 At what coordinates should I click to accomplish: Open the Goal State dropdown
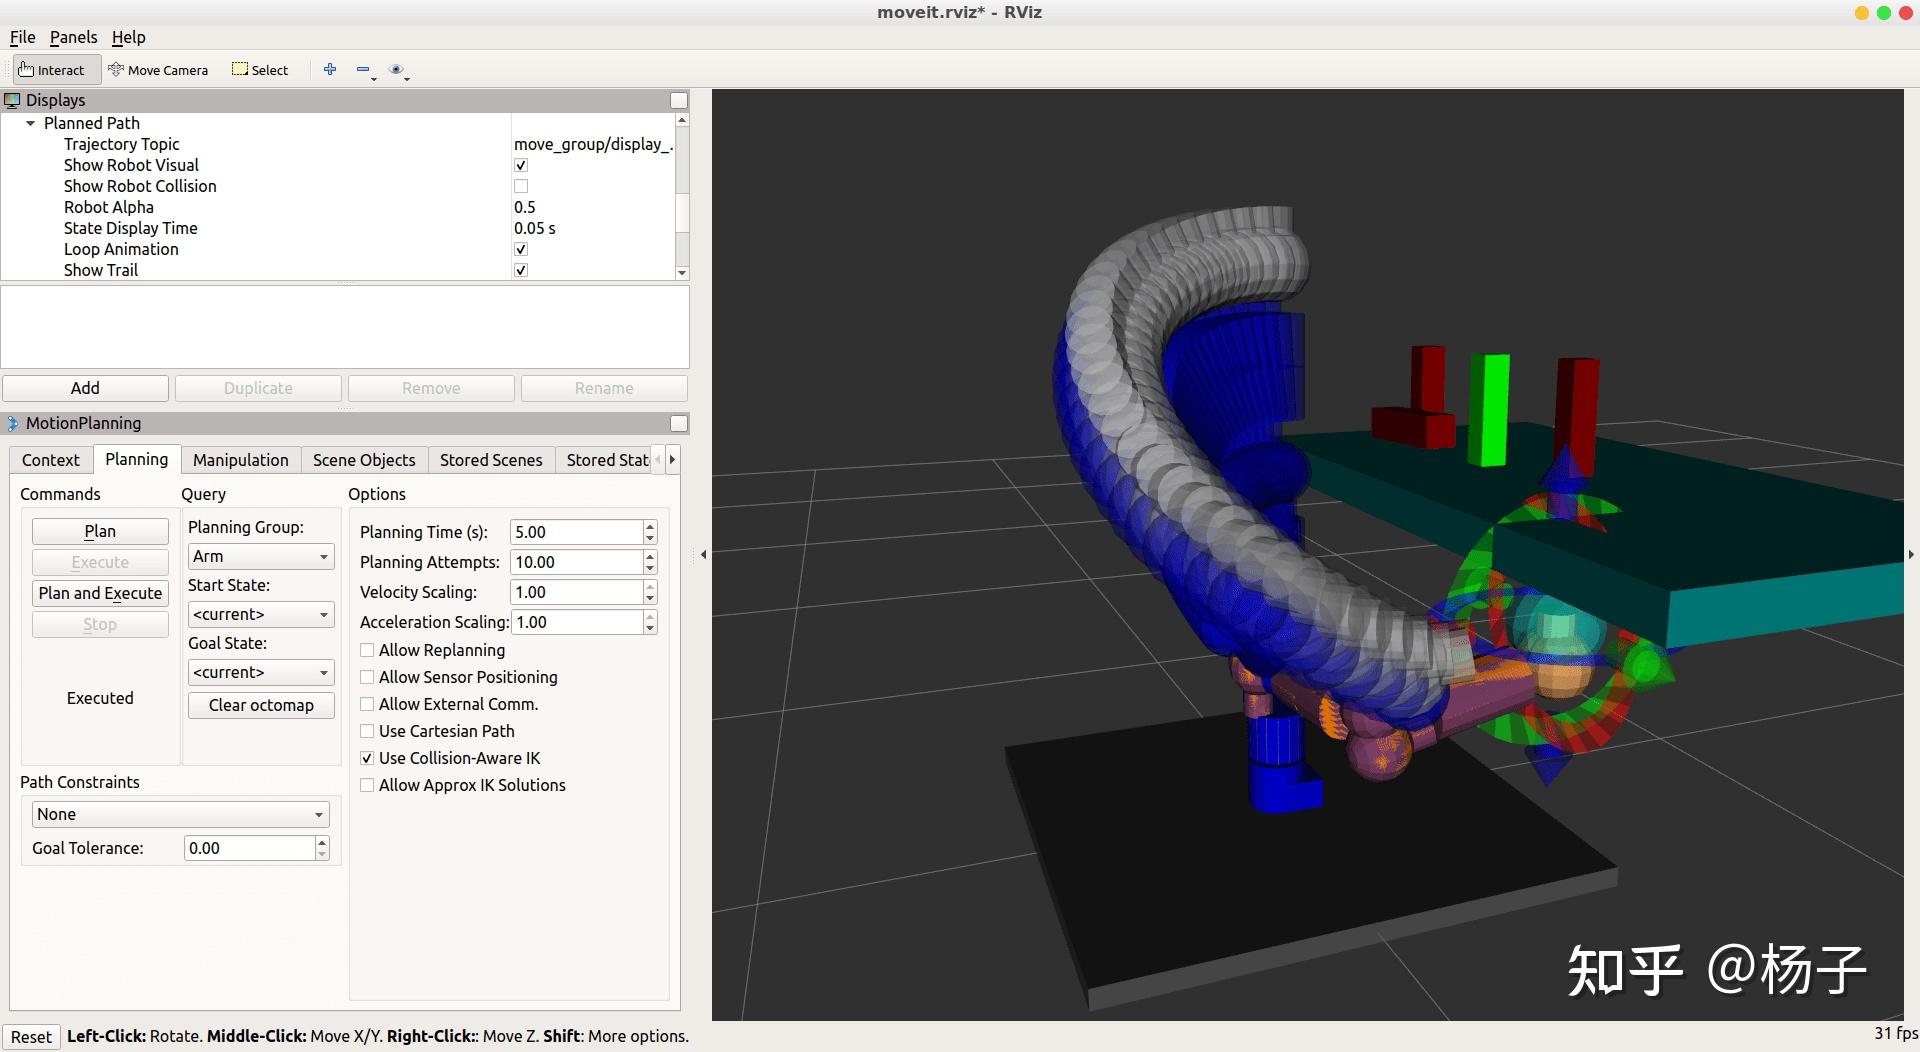pos(261,672)
